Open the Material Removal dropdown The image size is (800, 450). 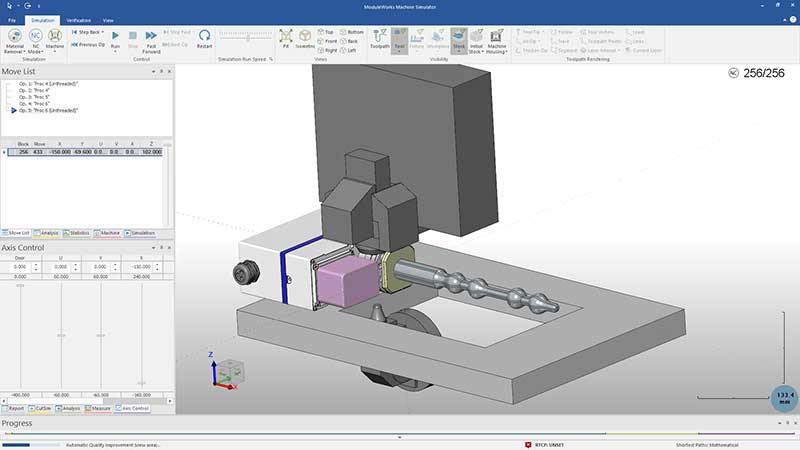click(15, 38)
